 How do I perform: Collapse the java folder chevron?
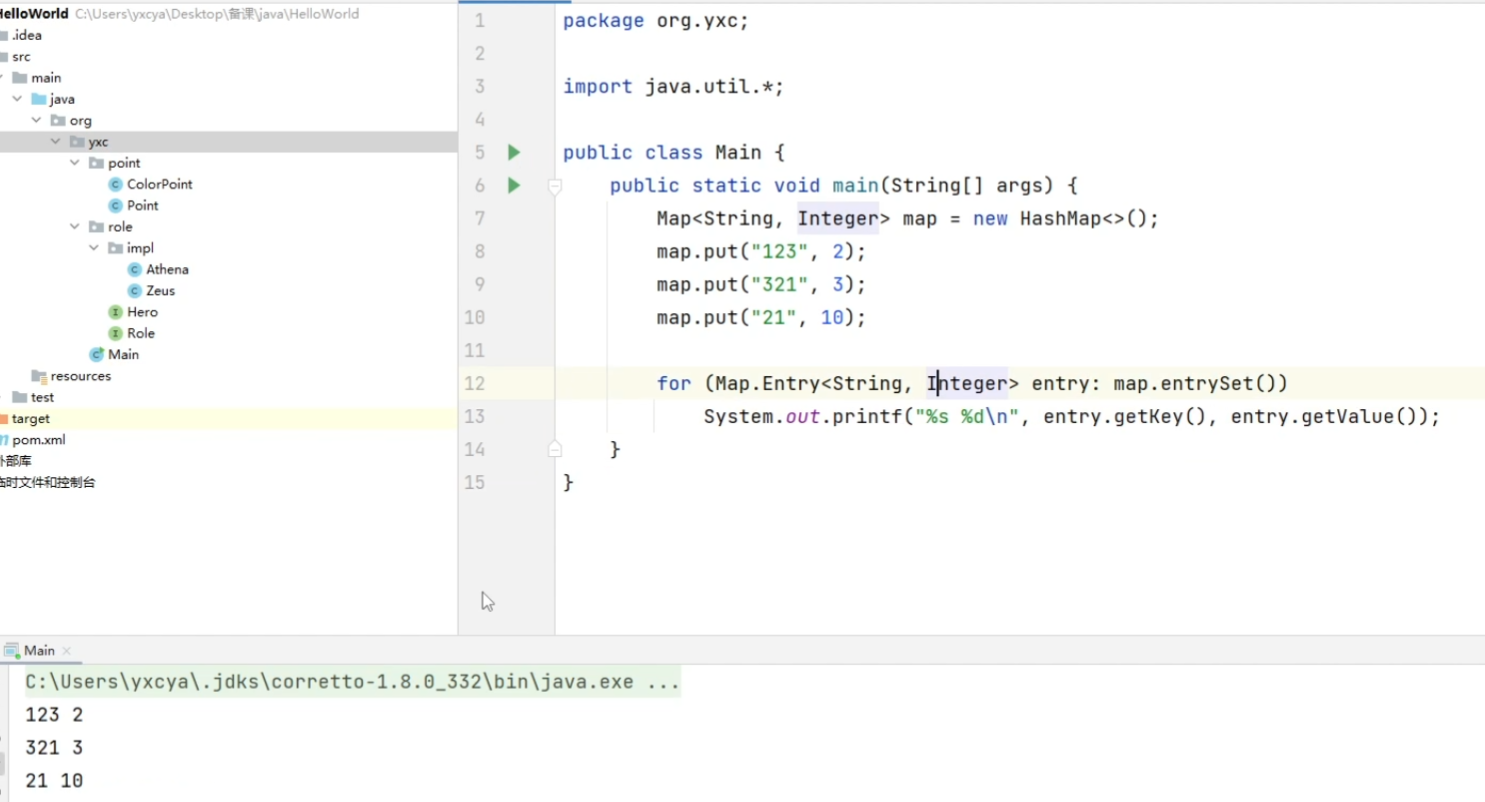coord(18,99)
